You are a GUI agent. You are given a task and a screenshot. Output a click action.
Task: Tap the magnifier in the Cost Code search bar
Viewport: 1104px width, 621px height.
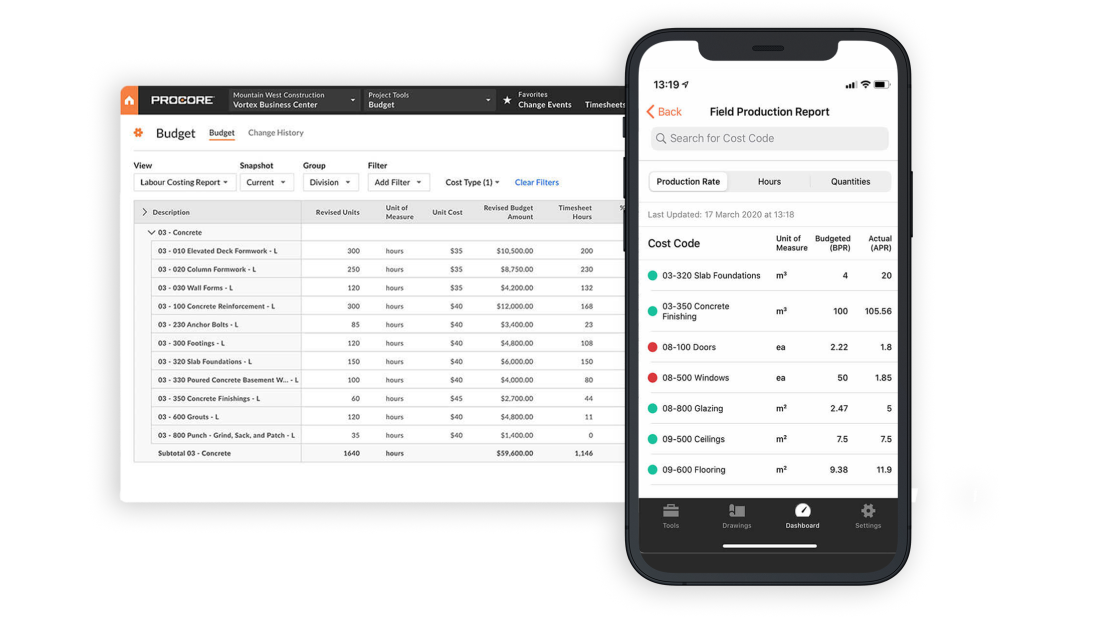pyautogui.click(x=661, y=138)
